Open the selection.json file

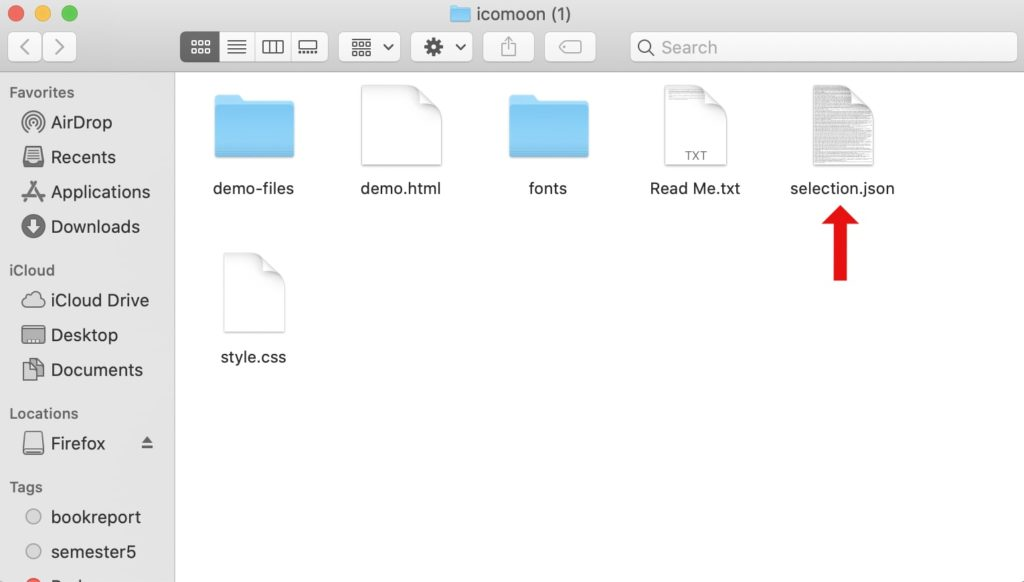click(842, 124)
